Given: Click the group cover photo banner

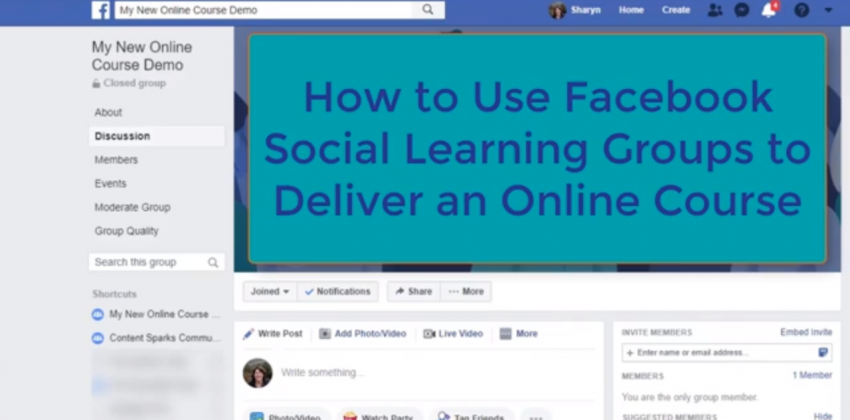Looking at the screenshot, I should [x=537, y=149].
